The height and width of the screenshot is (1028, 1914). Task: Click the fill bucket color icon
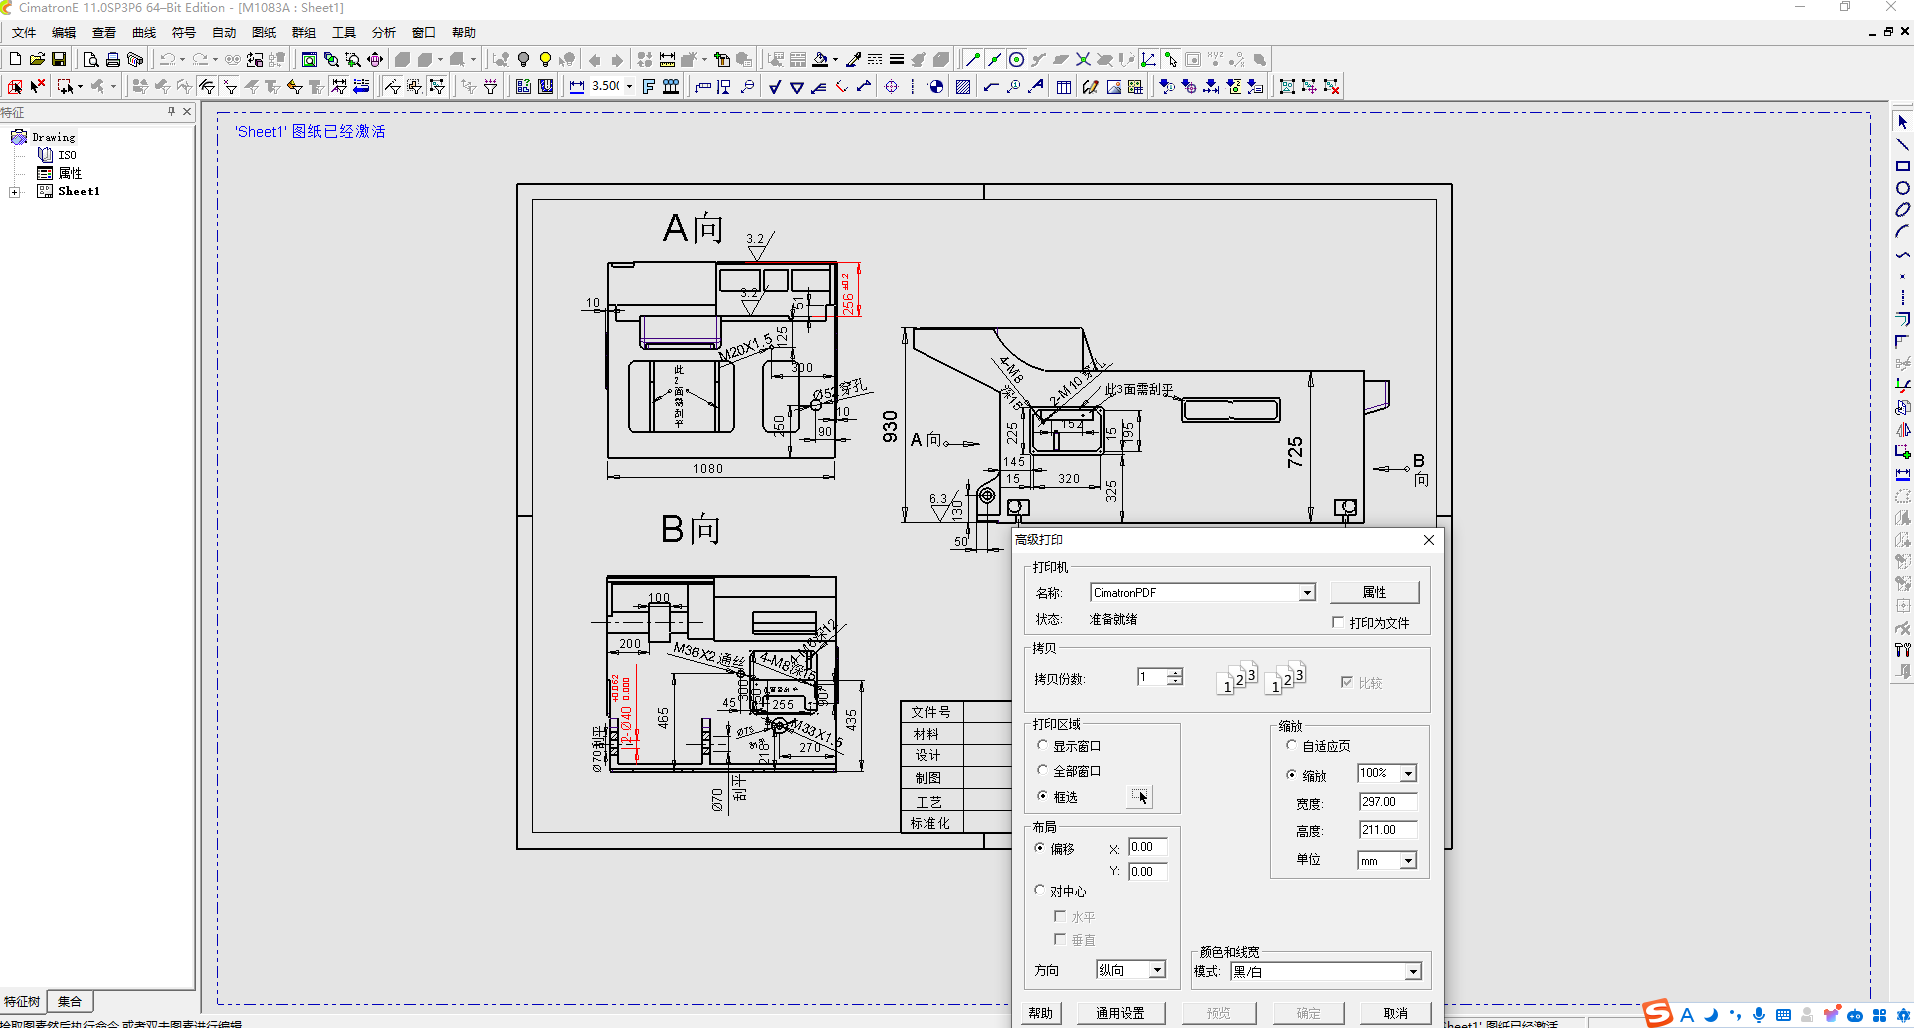(x=821, y=60)
